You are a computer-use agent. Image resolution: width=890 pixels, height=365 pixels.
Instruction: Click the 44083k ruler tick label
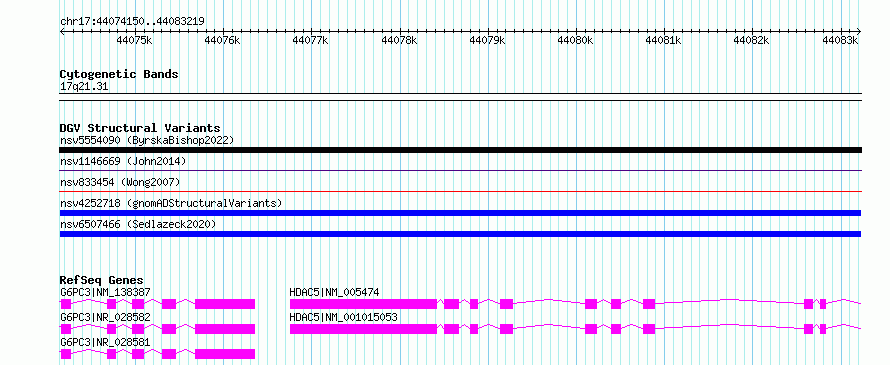click(x=840, y=40)
